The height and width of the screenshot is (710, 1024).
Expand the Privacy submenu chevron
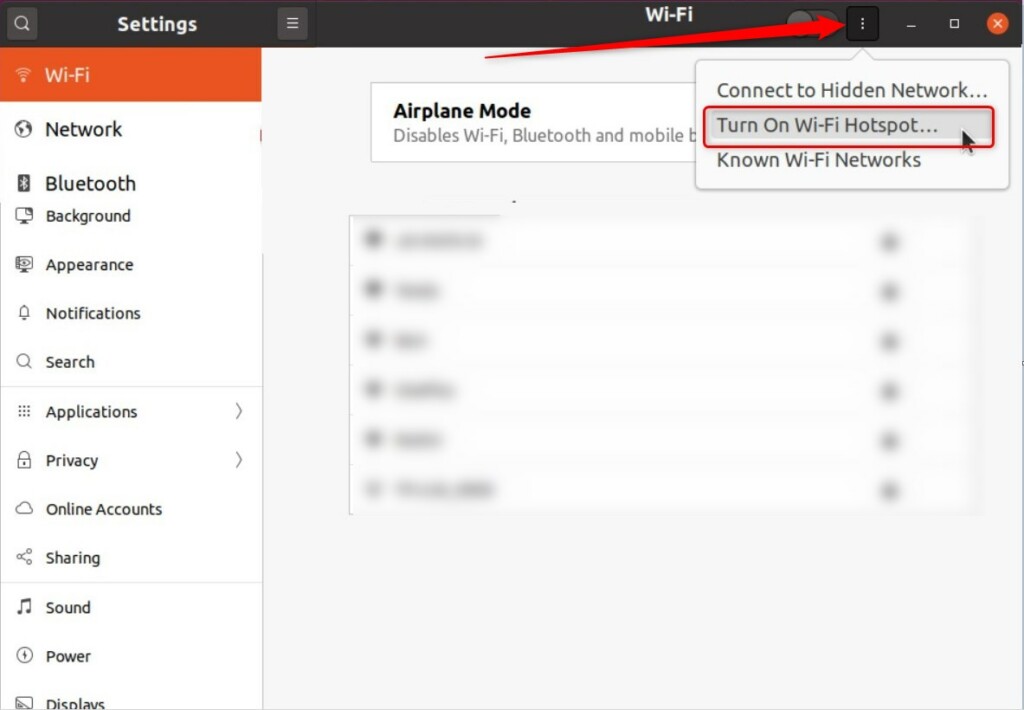238,460
